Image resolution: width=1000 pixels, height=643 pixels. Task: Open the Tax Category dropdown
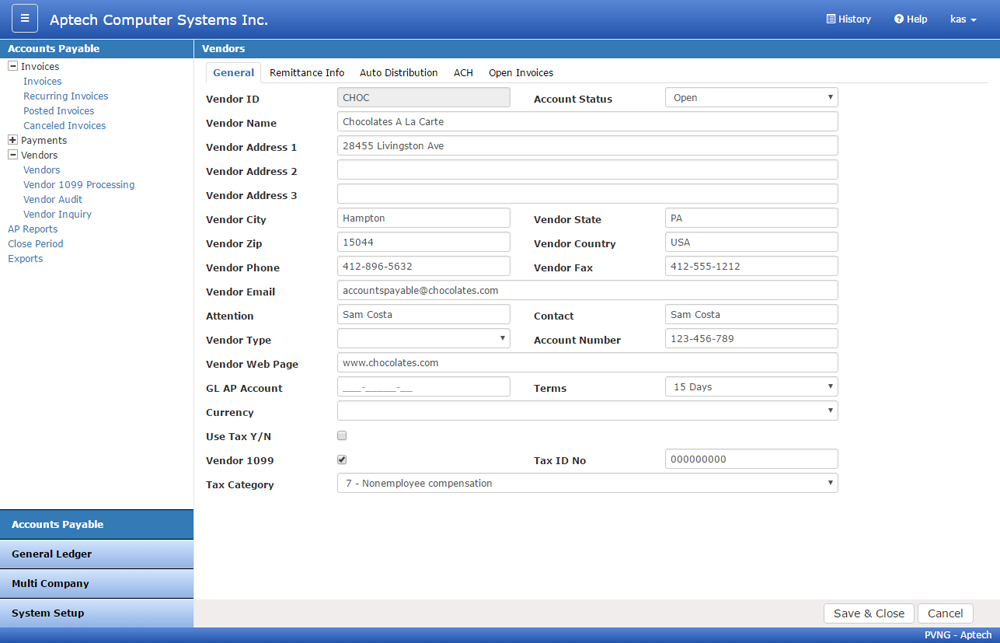[587, 484]
